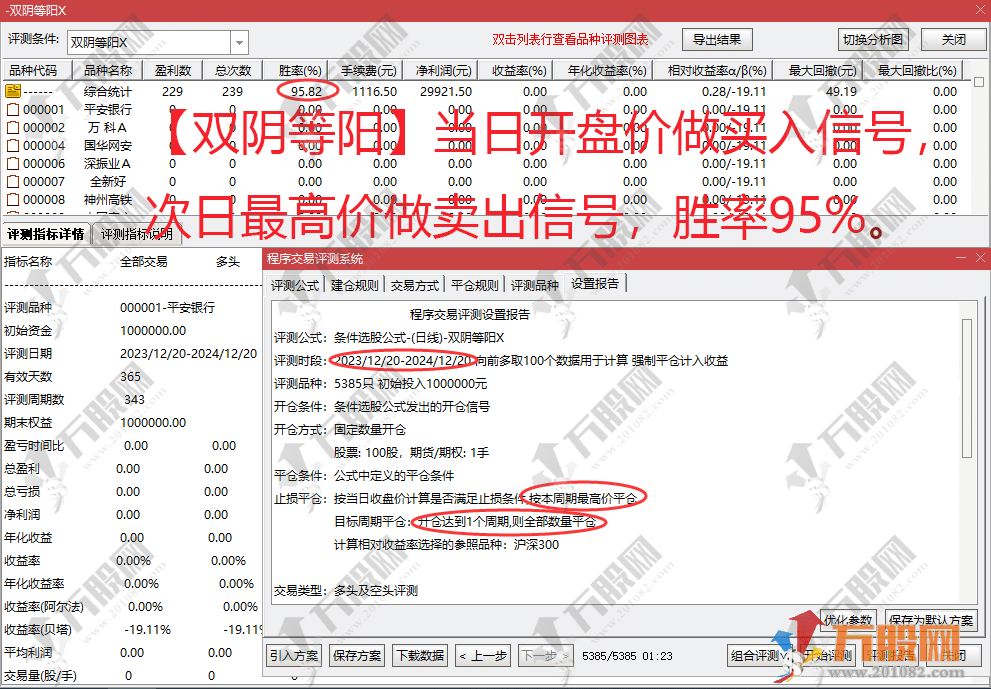The height and width of the screenshot is (689, 991).
Task: Open the 评测品种 tab
Action: point(535,285)
